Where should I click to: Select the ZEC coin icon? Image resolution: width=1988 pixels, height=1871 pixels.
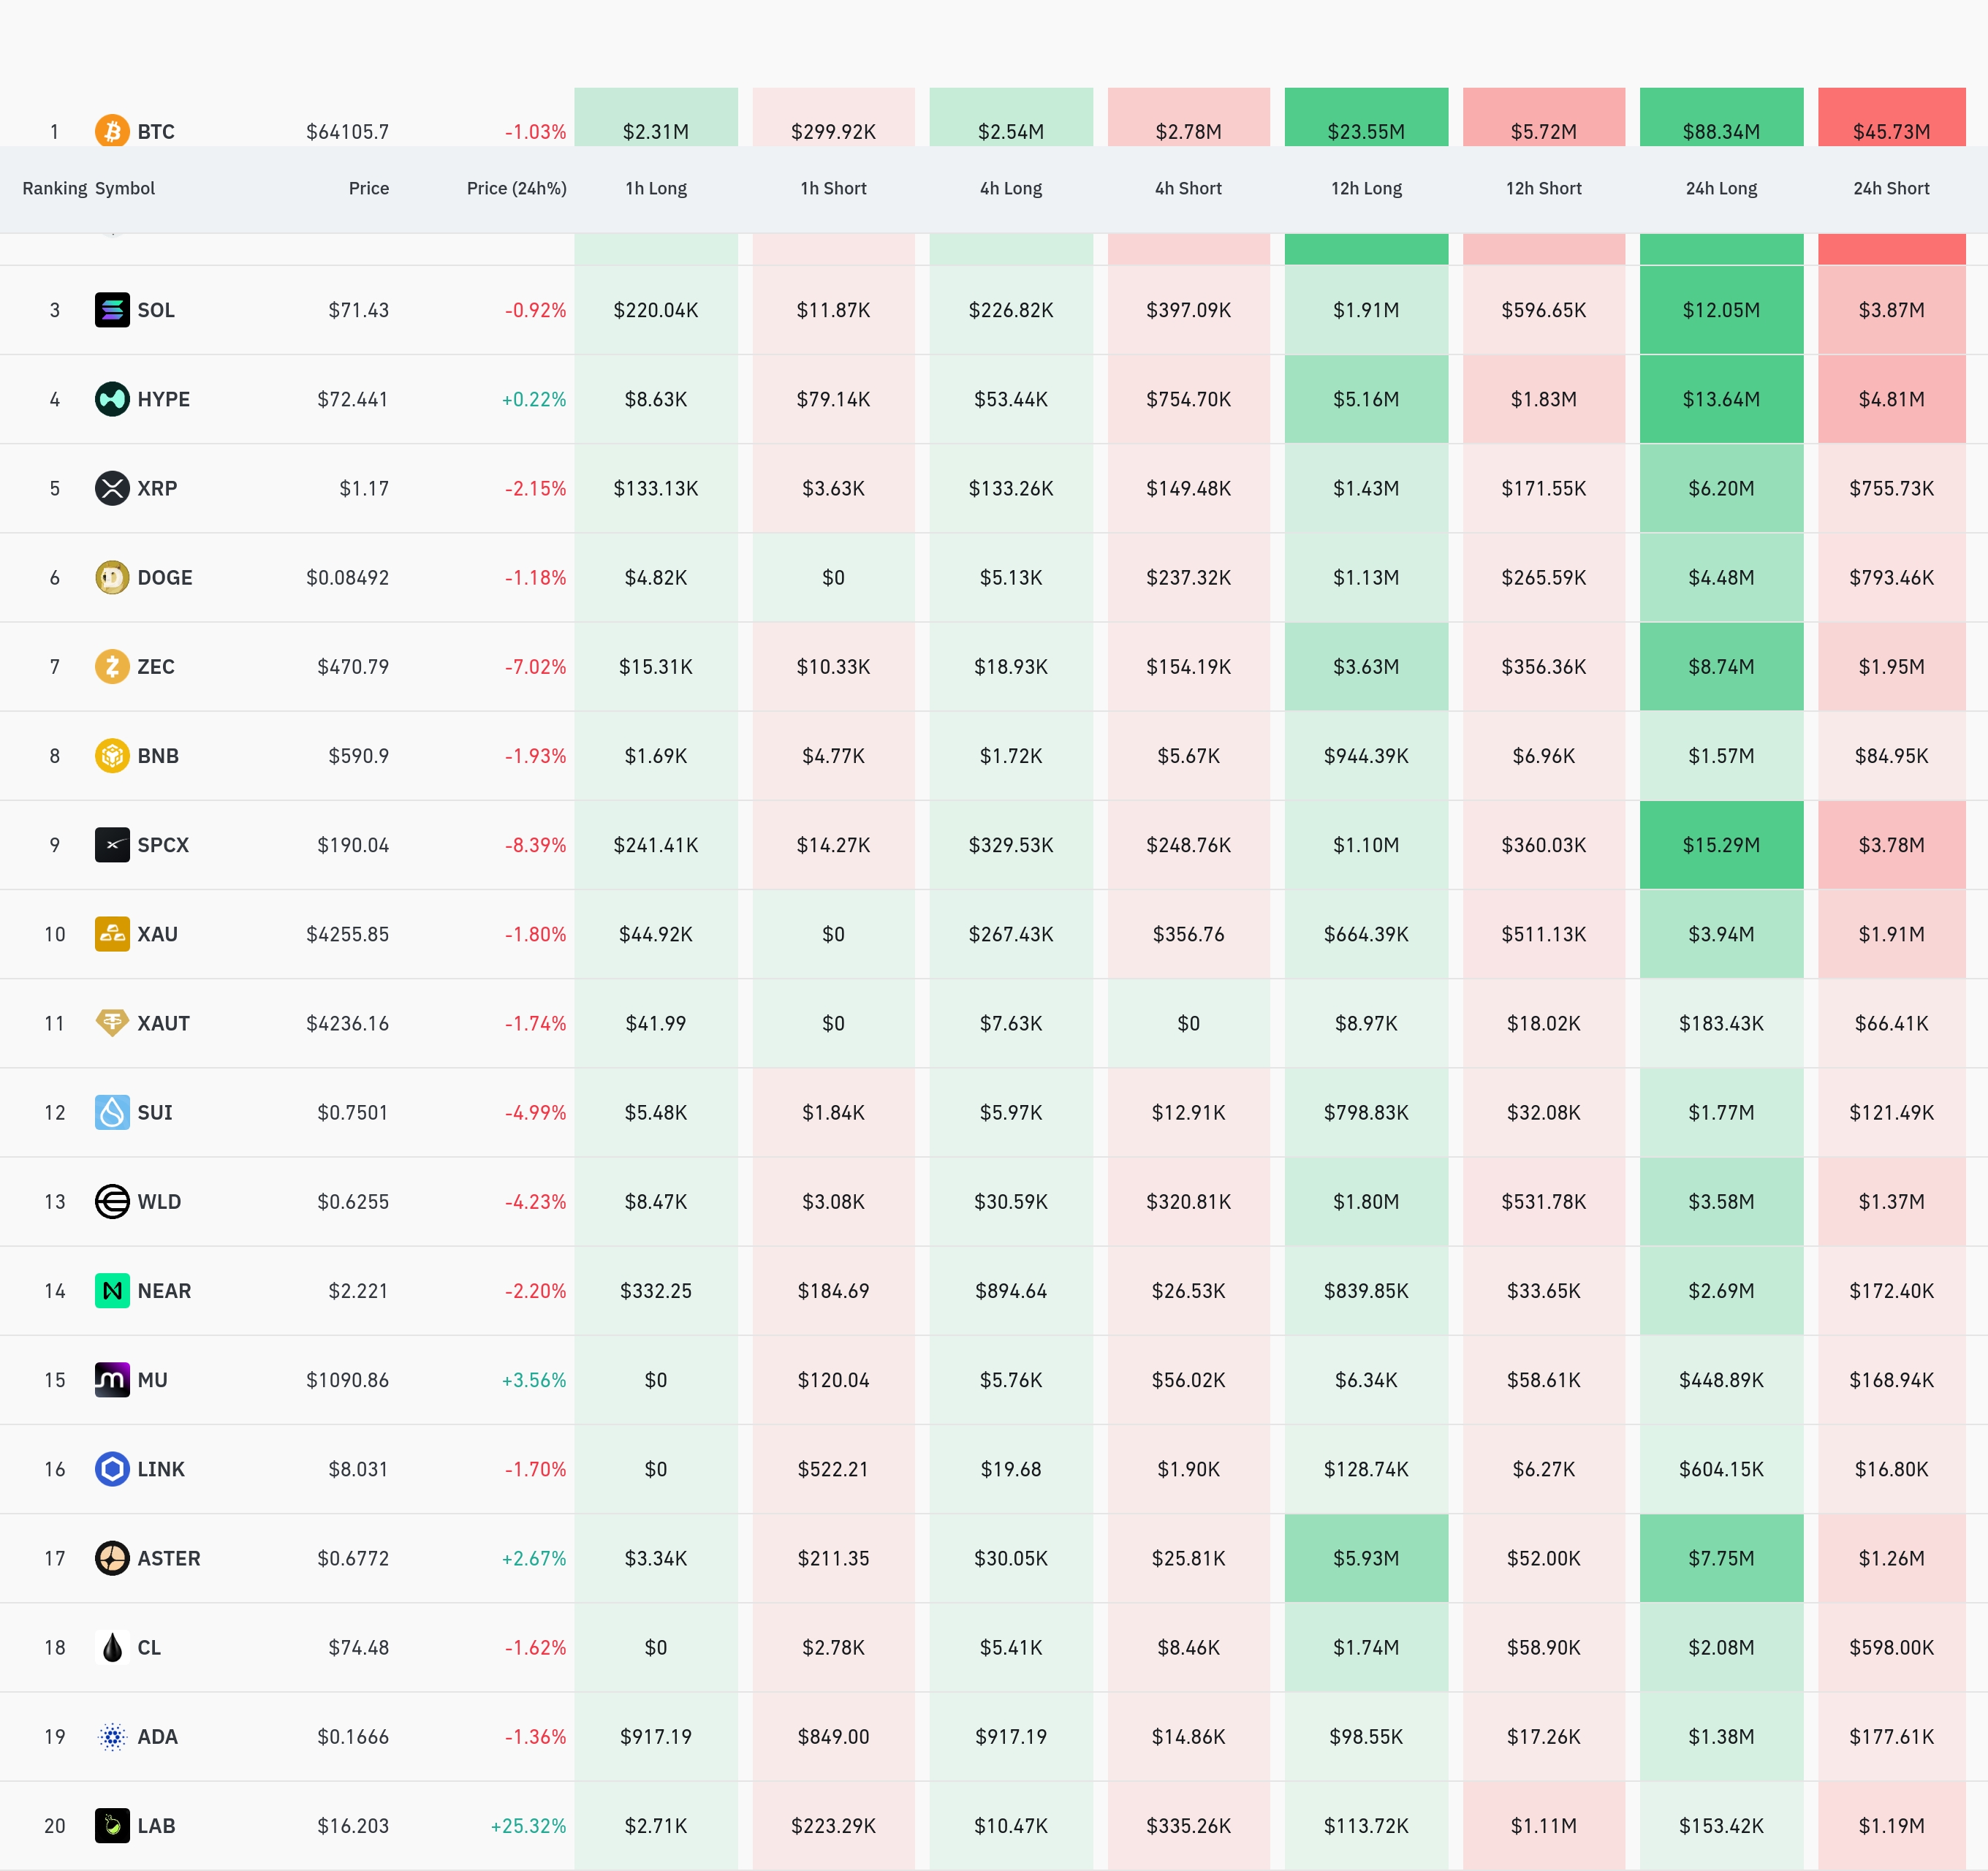[112, 666]
